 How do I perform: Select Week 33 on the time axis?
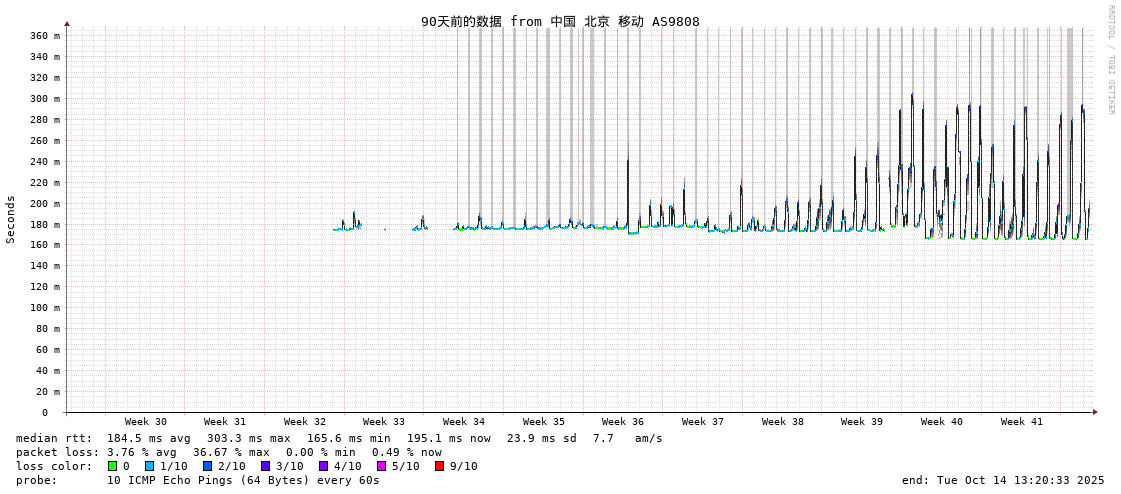[x=384, y=422]
